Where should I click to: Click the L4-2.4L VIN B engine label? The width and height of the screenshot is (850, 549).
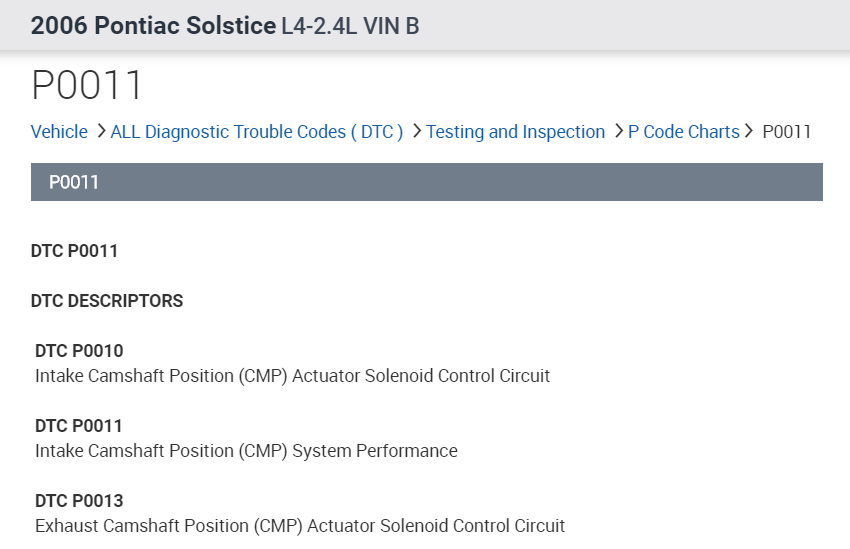point(350,26)
